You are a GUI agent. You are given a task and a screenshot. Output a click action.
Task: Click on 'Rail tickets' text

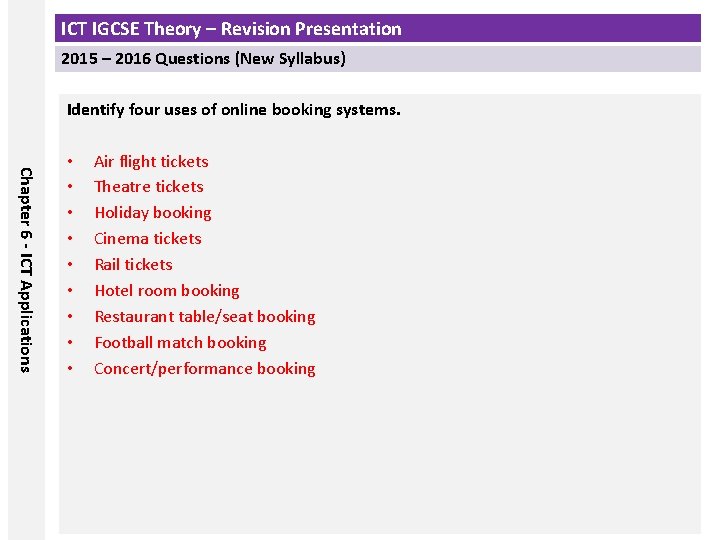tap(133, 265)
